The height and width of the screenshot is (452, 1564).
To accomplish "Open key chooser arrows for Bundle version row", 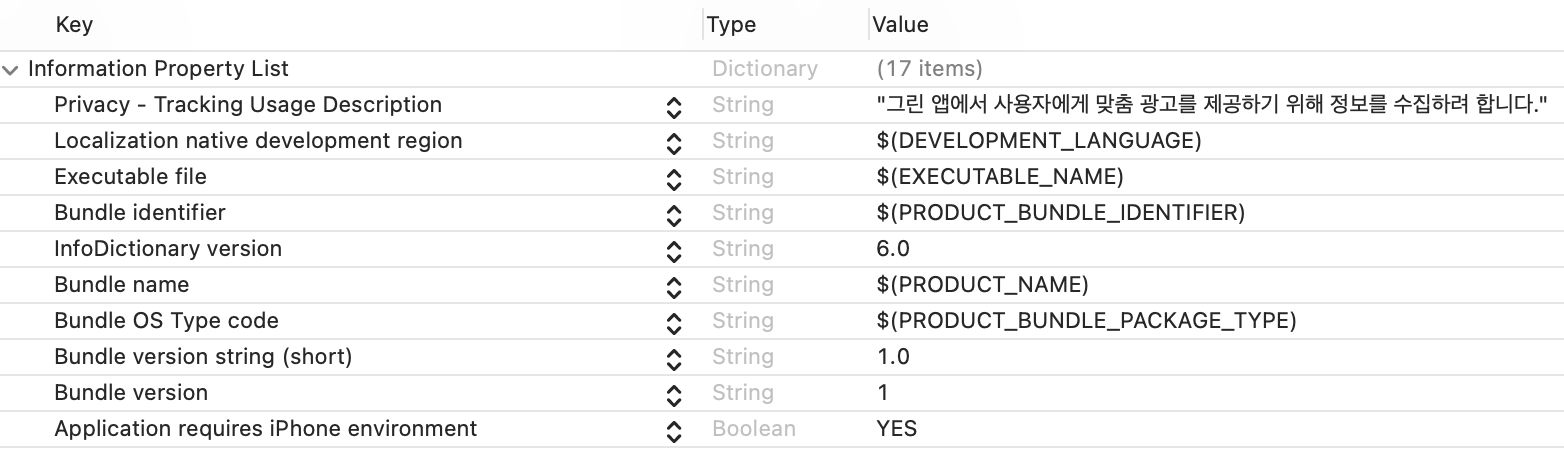I will [674, 395].
